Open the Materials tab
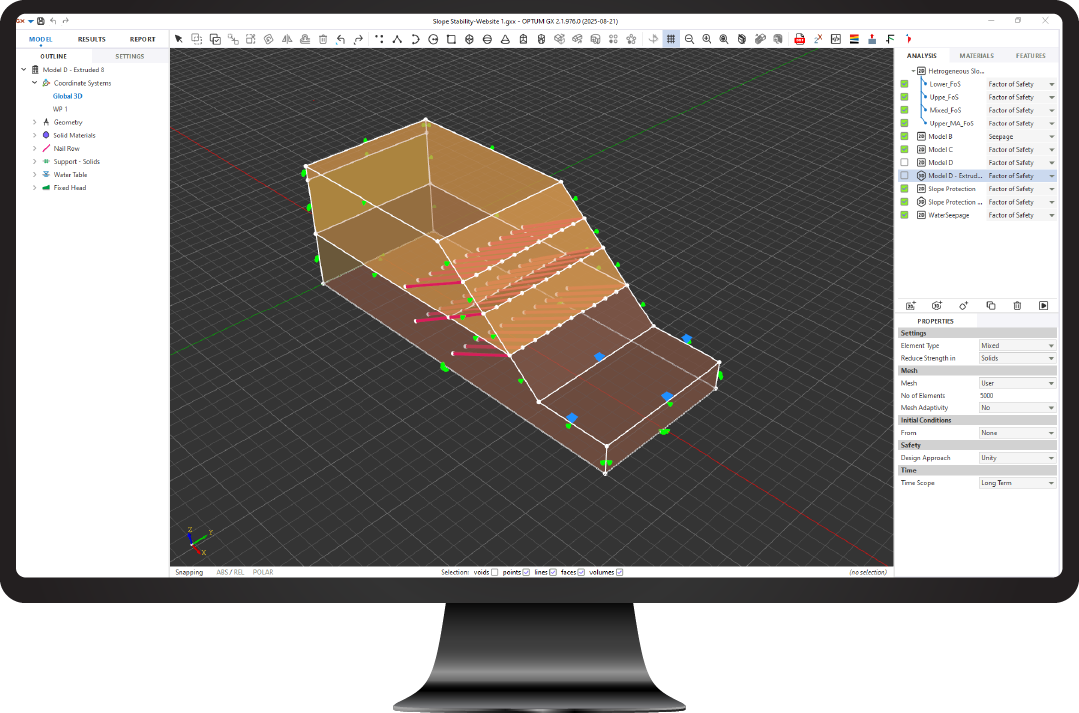Screen dimensions: 1079x713 976,56
